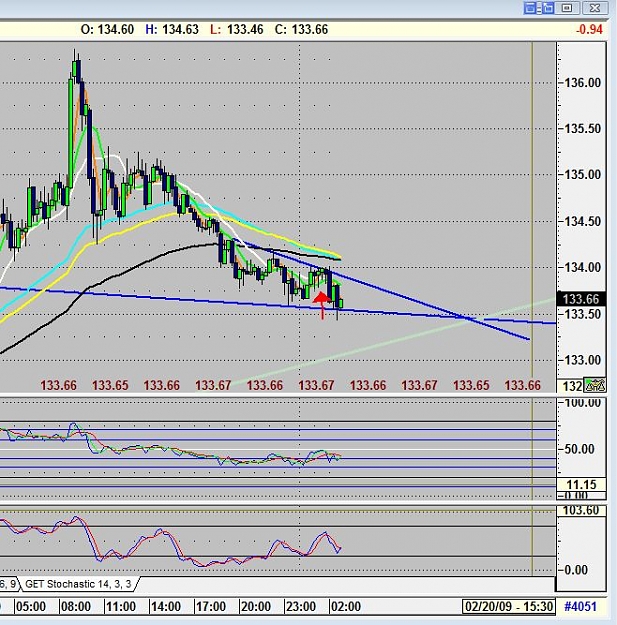Click the 11.15 indicator value box
The image size is (617, 625).
(581, 485)
